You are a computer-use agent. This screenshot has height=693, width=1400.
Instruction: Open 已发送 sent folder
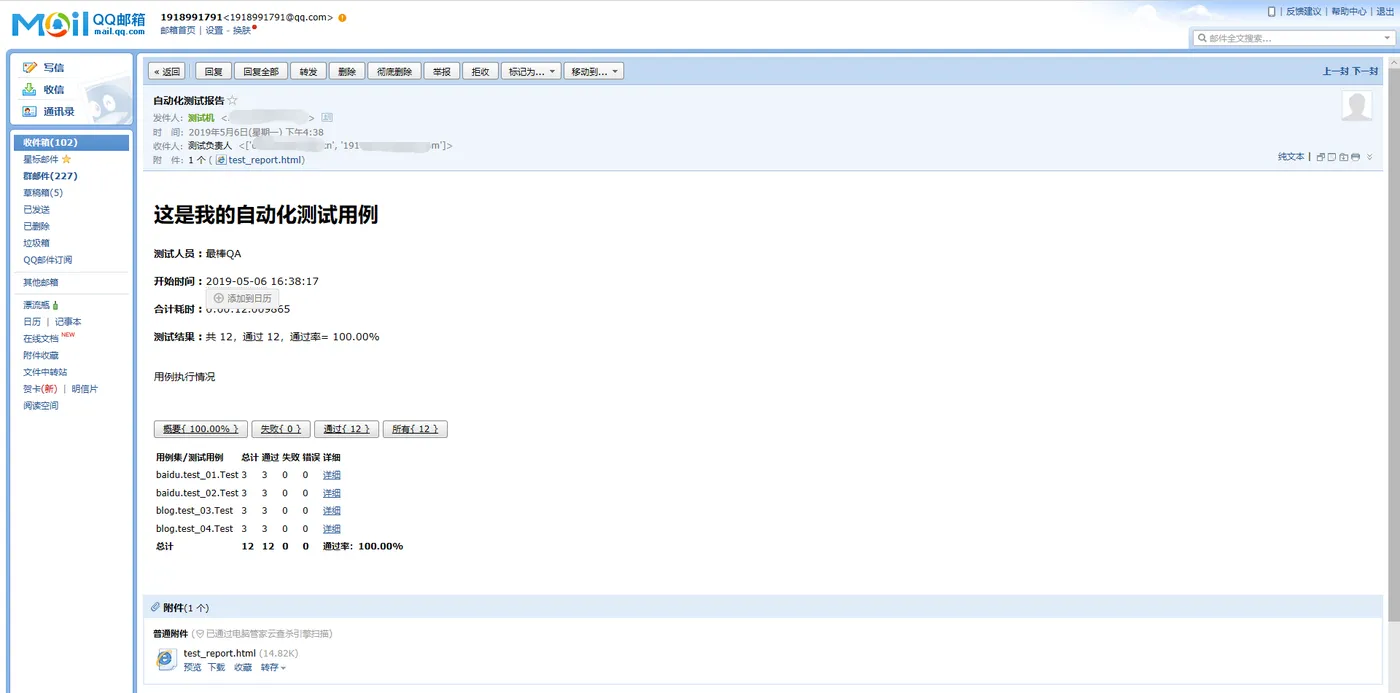[36, 209]
